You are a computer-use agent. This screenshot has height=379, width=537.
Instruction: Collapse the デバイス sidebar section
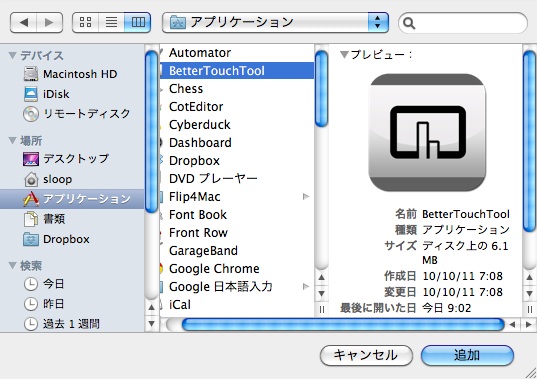pyautogui.click(x=13, y=55)
